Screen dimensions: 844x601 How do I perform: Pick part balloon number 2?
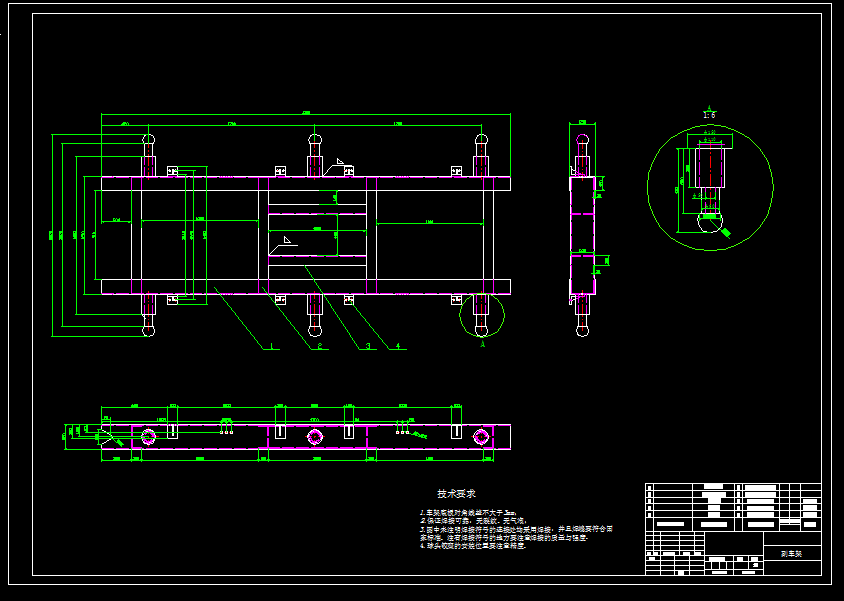[x=319, y=346]
